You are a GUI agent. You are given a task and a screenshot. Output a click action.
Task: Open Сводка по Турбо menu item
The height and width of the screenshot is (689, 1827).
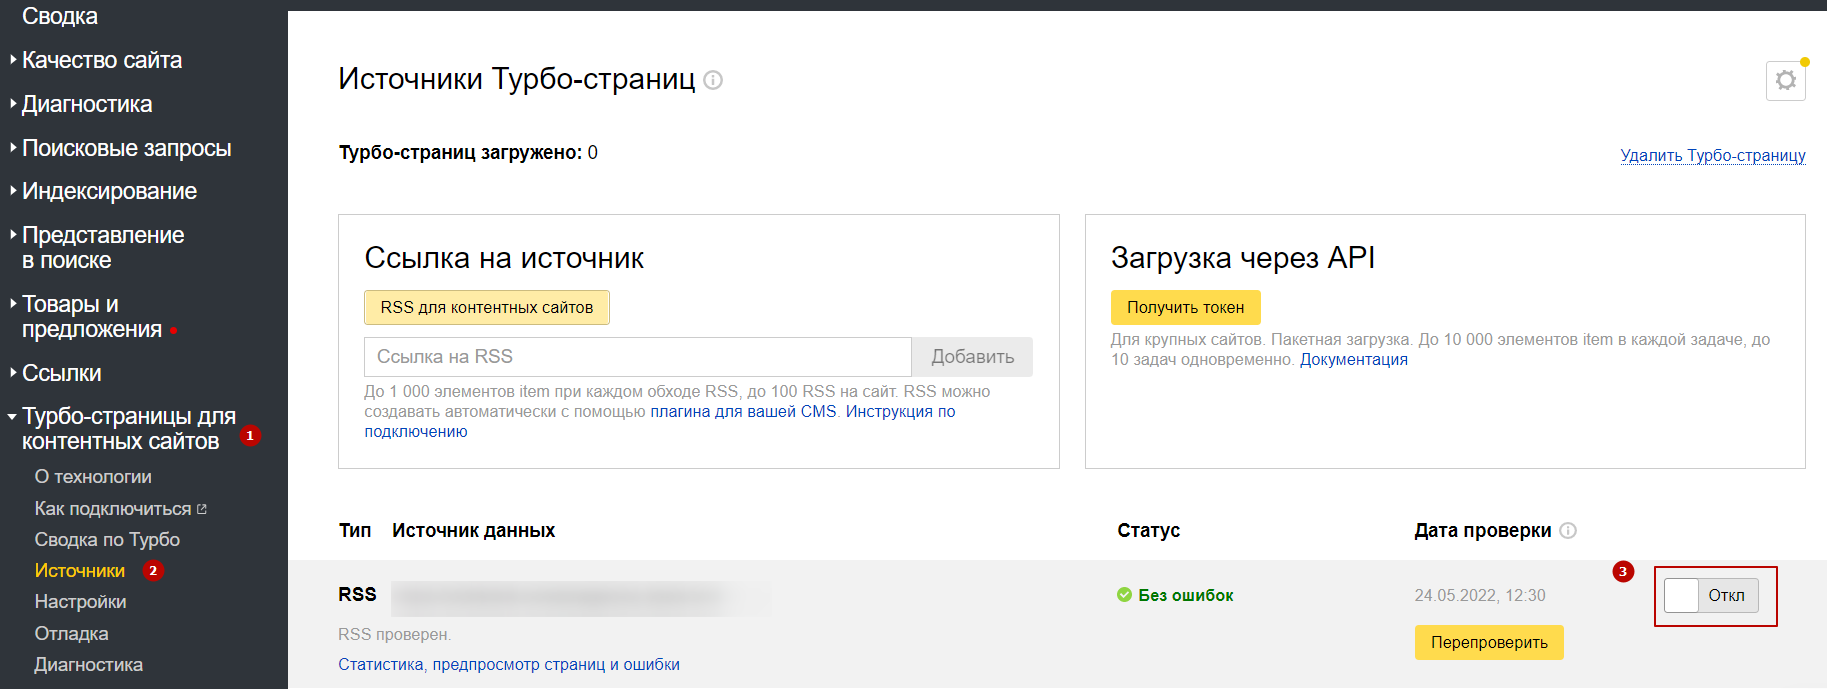click(107, 540)
